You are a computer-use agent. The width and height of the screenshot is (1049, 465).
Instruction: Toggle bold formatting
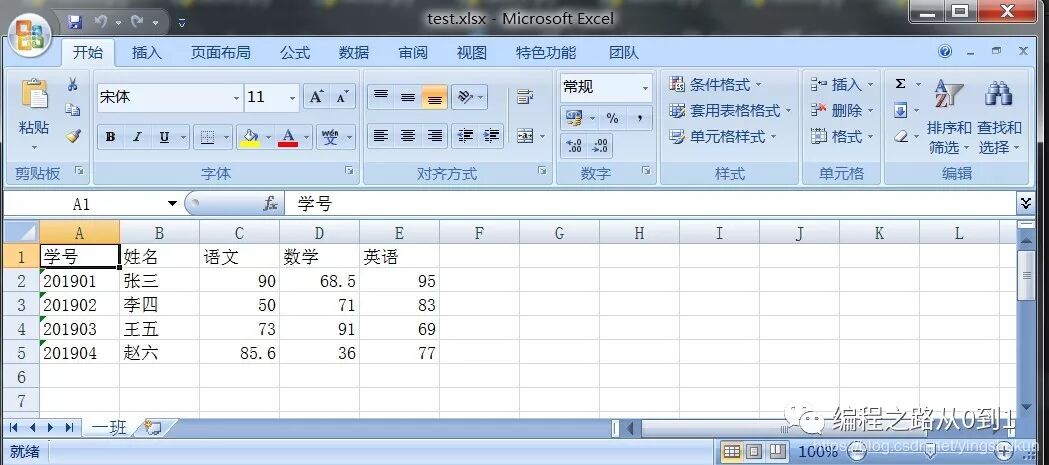[x=110, y=137]
